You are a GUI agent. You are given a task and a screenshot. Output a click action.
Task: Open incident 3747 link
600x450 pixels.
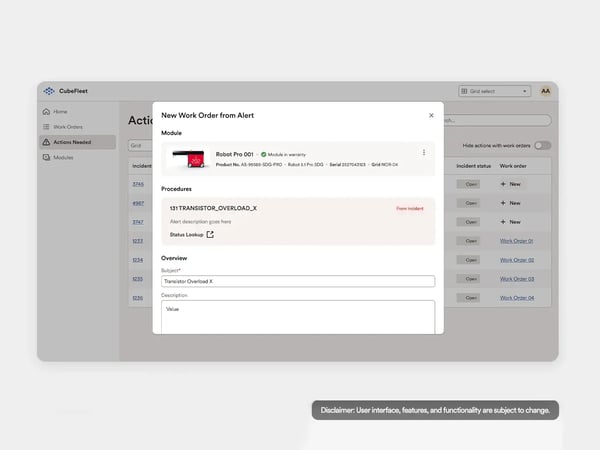pos(138,222)
